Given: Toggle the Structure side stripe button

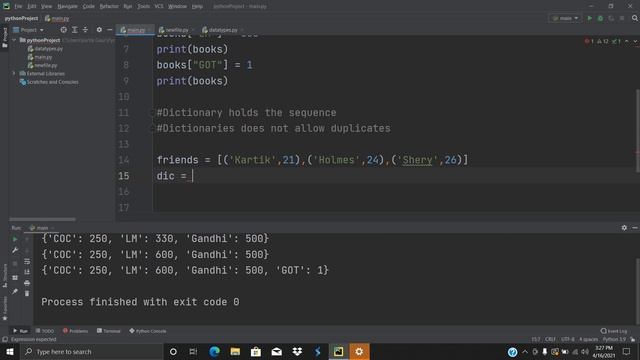Looking at the screenshot, I should point(4,276).
